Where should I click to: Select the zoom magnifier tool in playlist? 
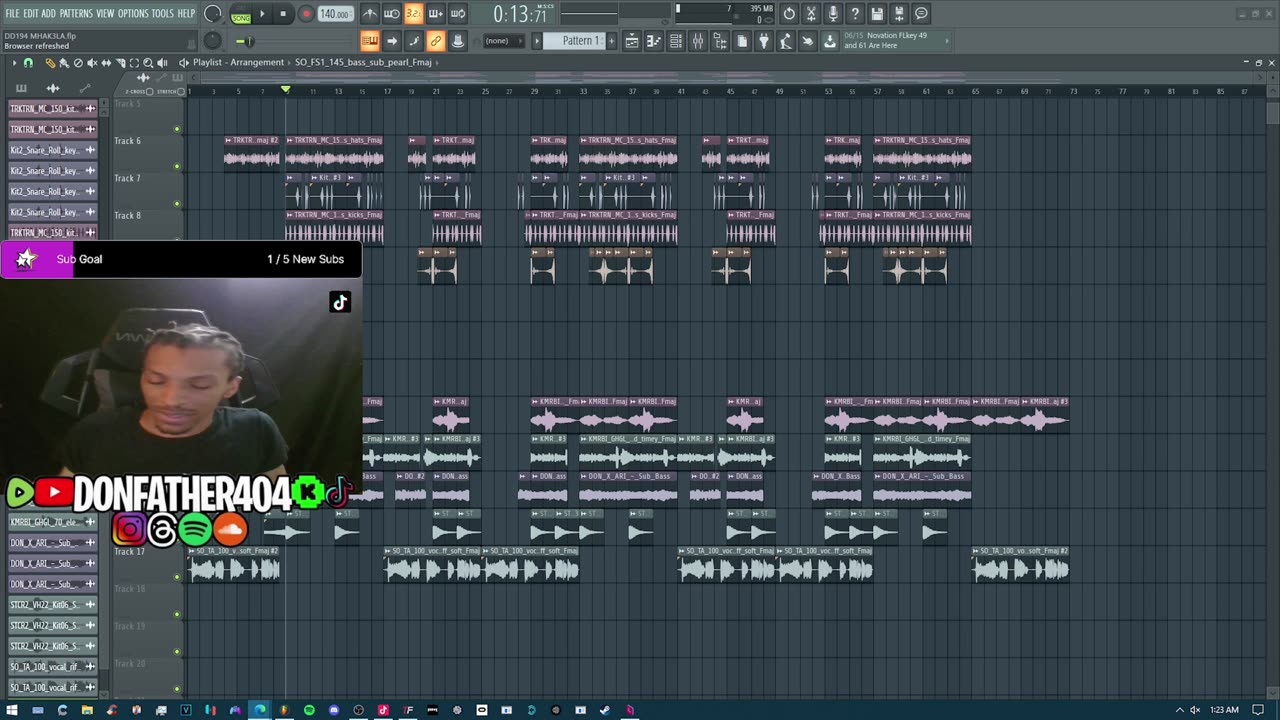click(148, 62)
